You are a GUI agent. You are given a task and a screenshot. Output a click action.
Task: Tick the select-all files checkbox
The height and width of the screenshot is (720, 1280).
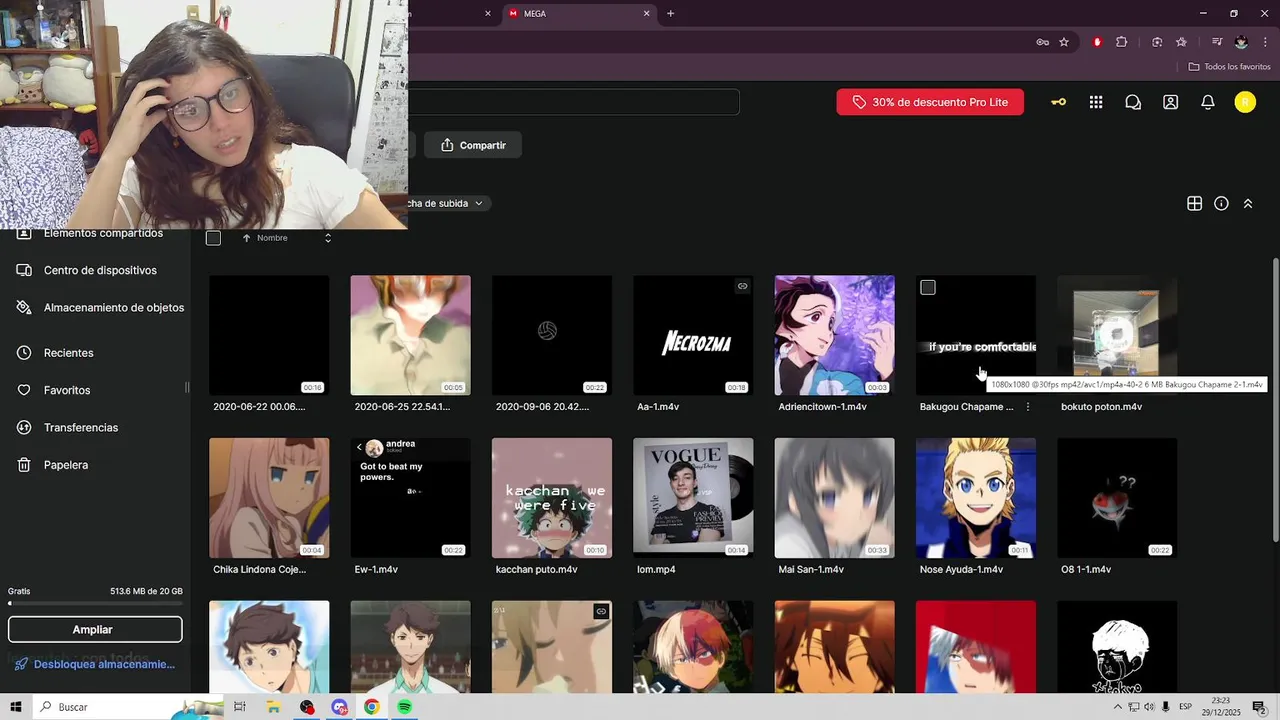213,238
